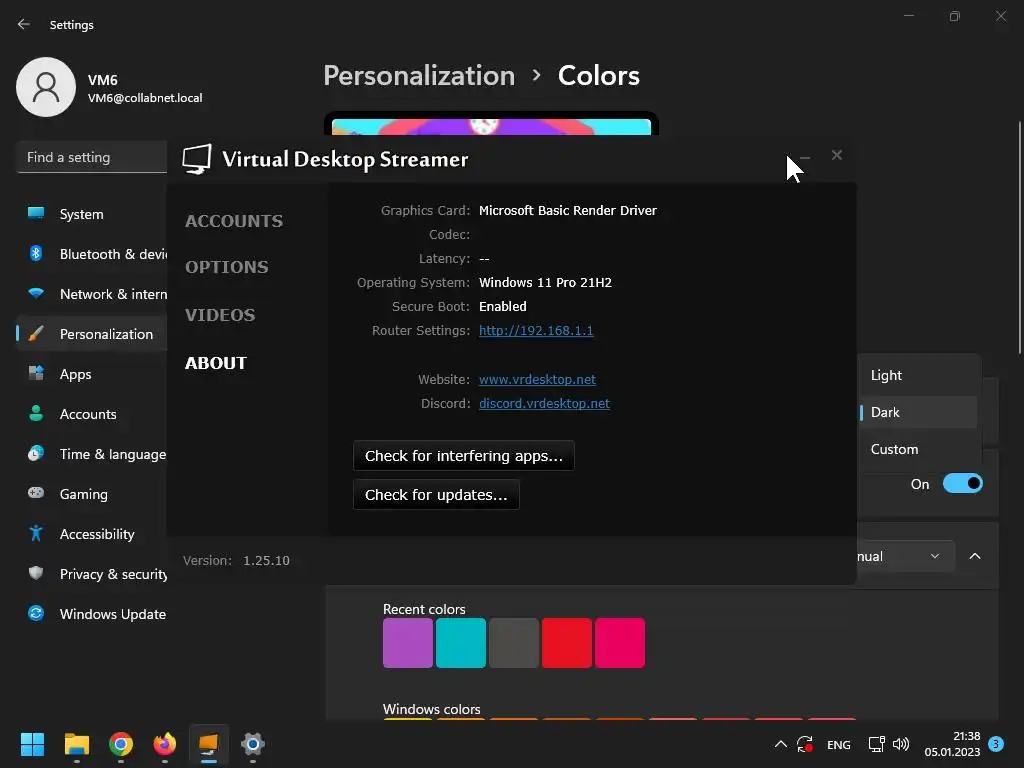
Task: Click the Personalization breadcrumb heading
Action: [x=419, y=76]
